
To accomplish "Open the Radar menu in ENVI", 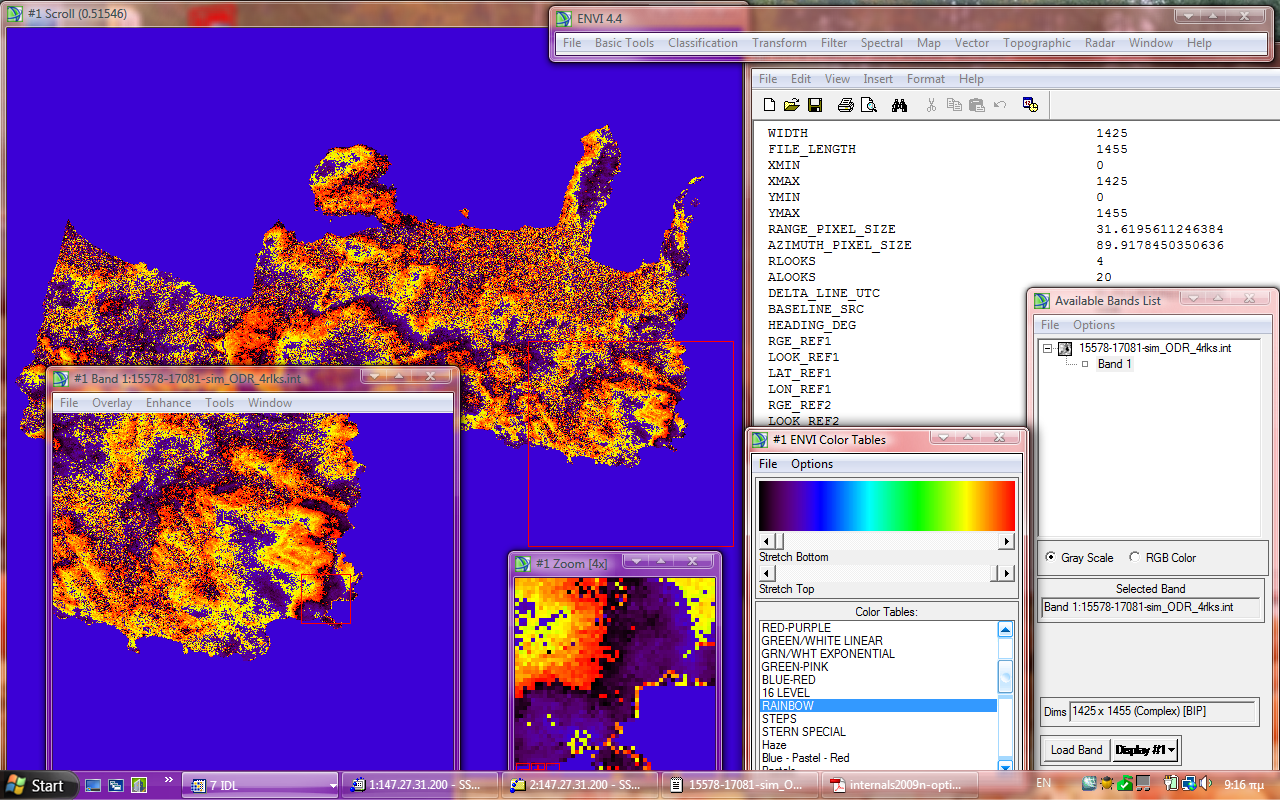I will tap(1100, 43).
